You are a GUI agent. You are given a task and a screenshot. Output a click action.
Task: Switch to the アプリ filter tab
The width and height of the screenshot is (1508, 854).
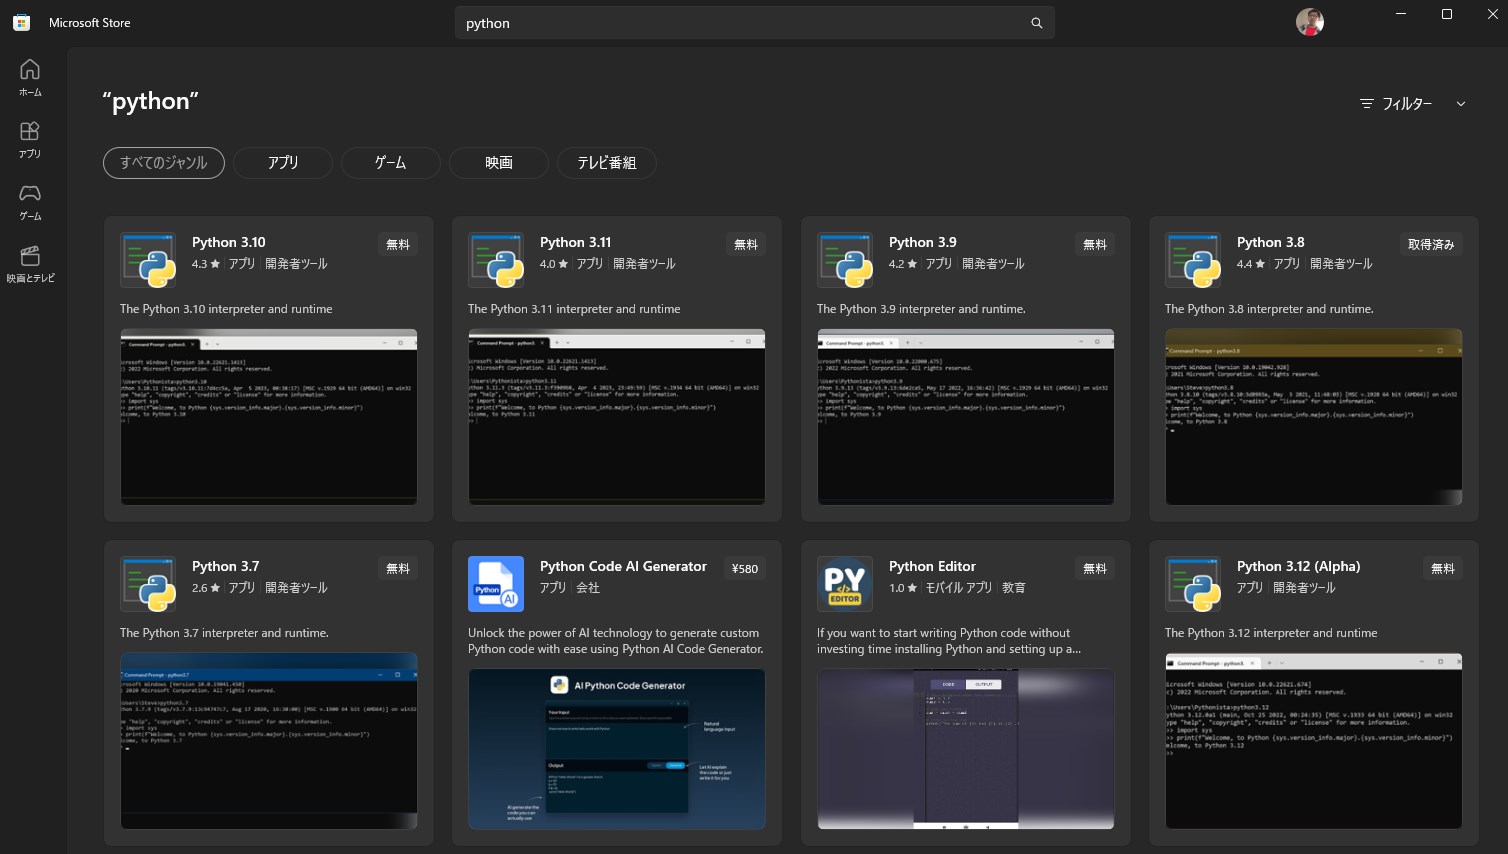(283, 163)
